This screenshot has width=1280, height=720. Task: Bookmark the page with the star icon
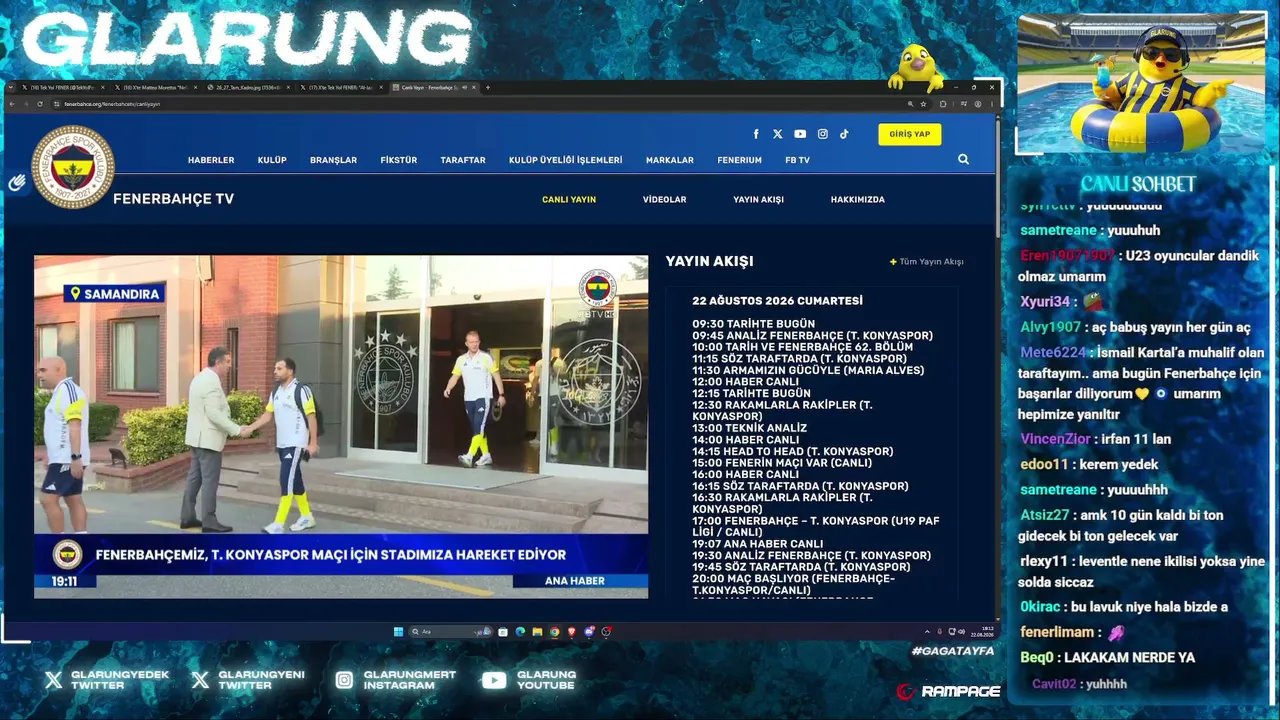(x=923, y=103)
